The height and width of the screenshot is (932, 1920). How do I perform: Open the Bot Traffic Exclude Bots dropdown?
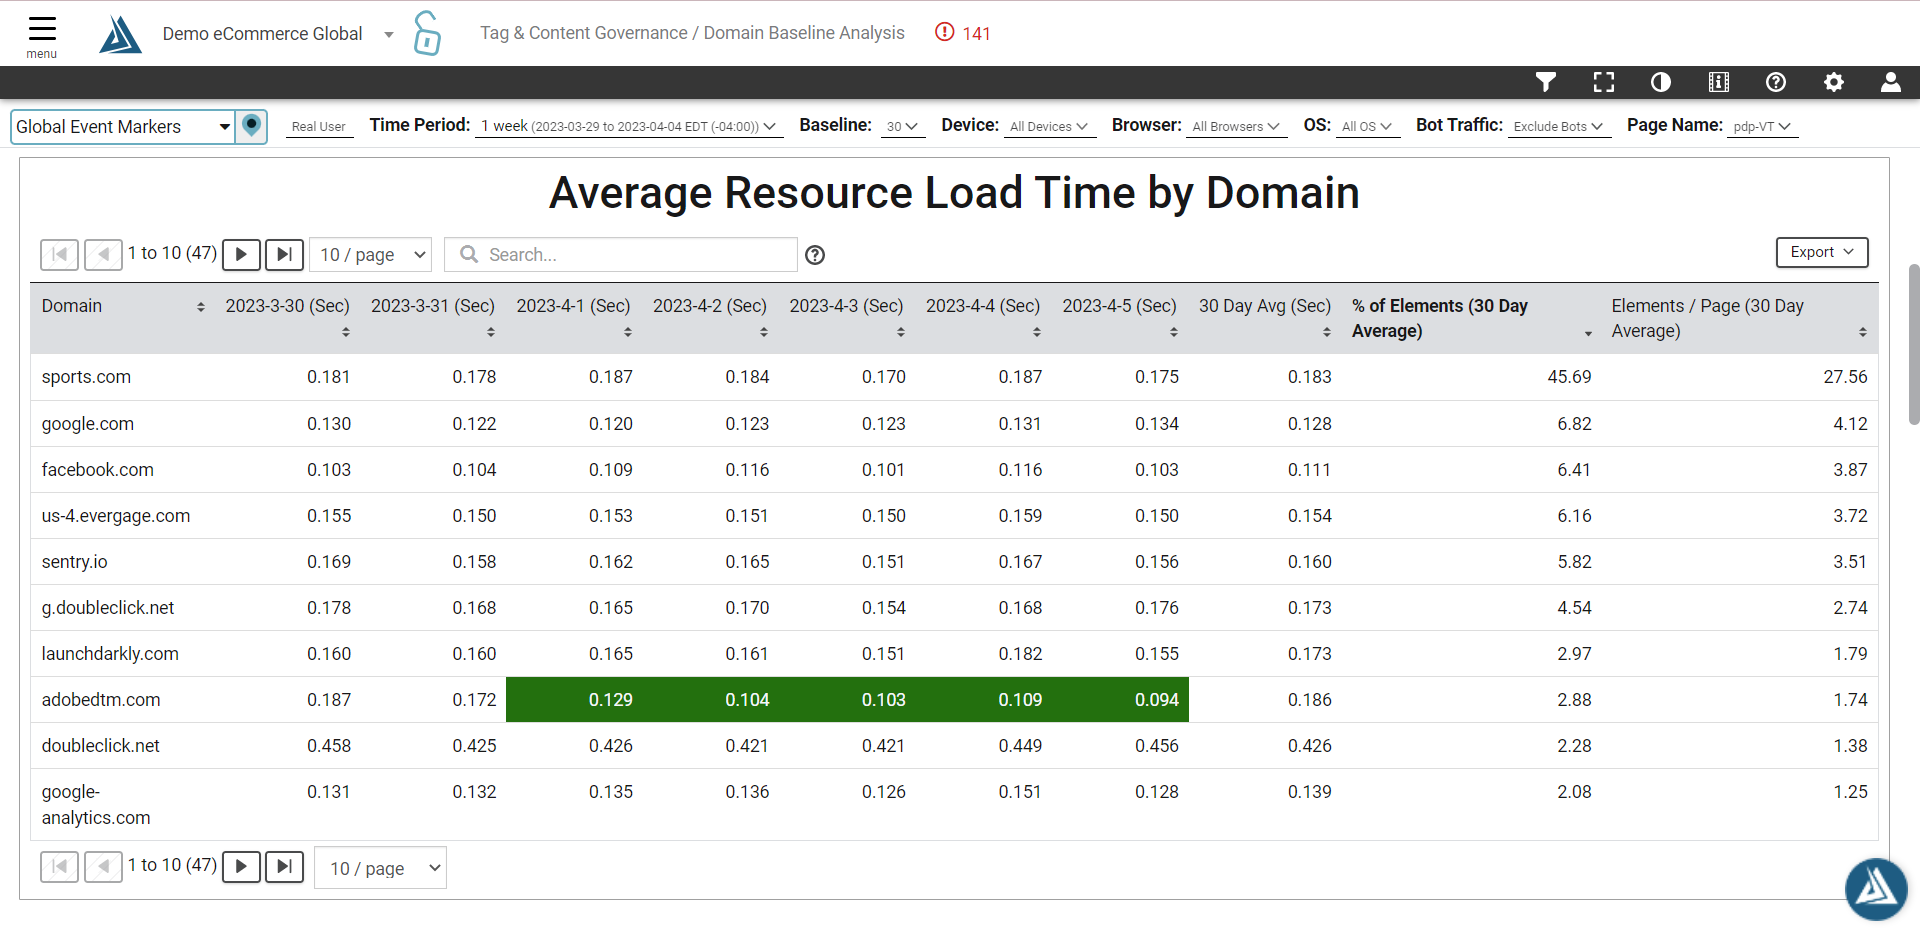(1559, 127)
